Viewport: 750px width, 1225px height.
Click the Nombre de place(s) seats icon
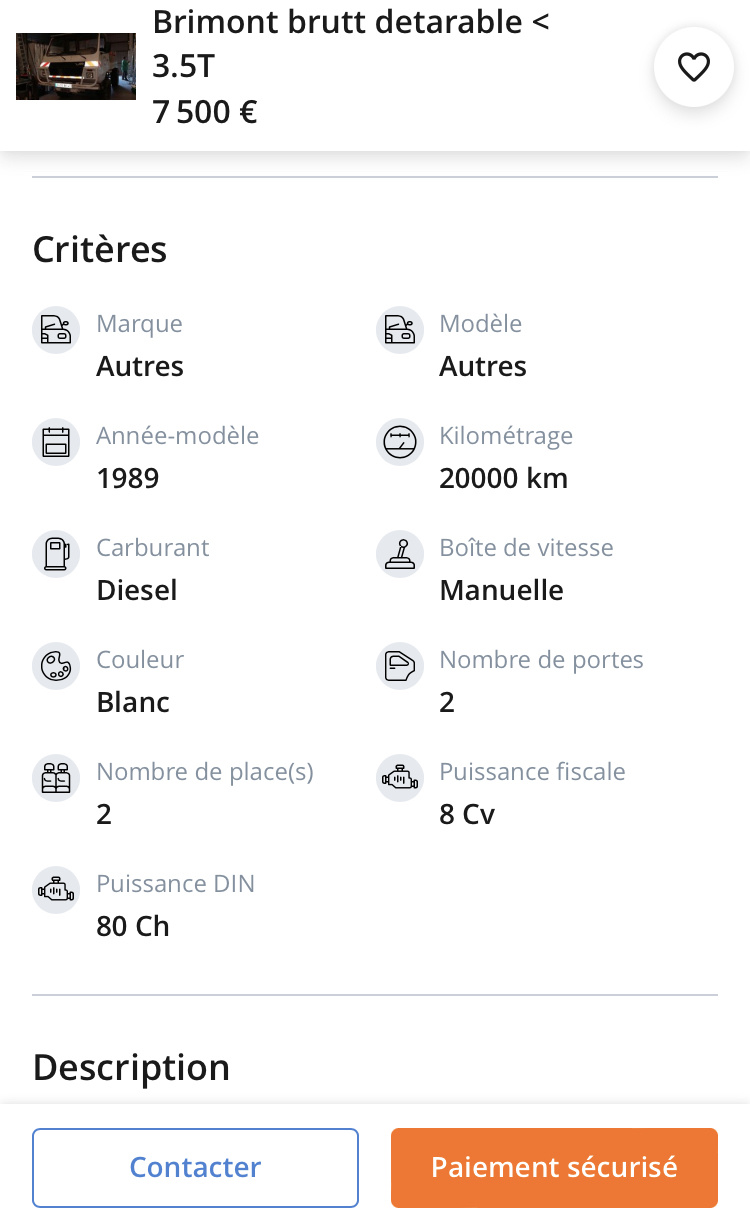pos(56,778)
